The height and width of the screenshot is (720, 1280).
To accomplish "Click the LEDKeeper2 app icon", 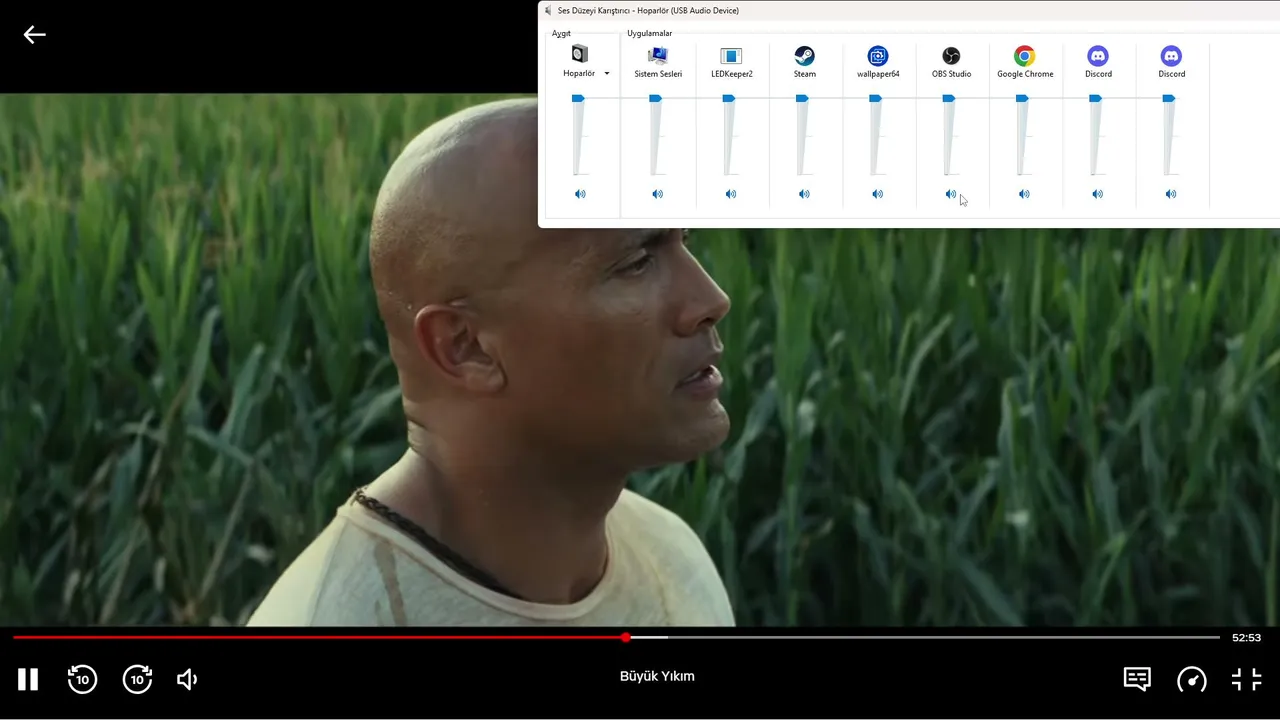I will pyautogui.click(x=731, y=55).
